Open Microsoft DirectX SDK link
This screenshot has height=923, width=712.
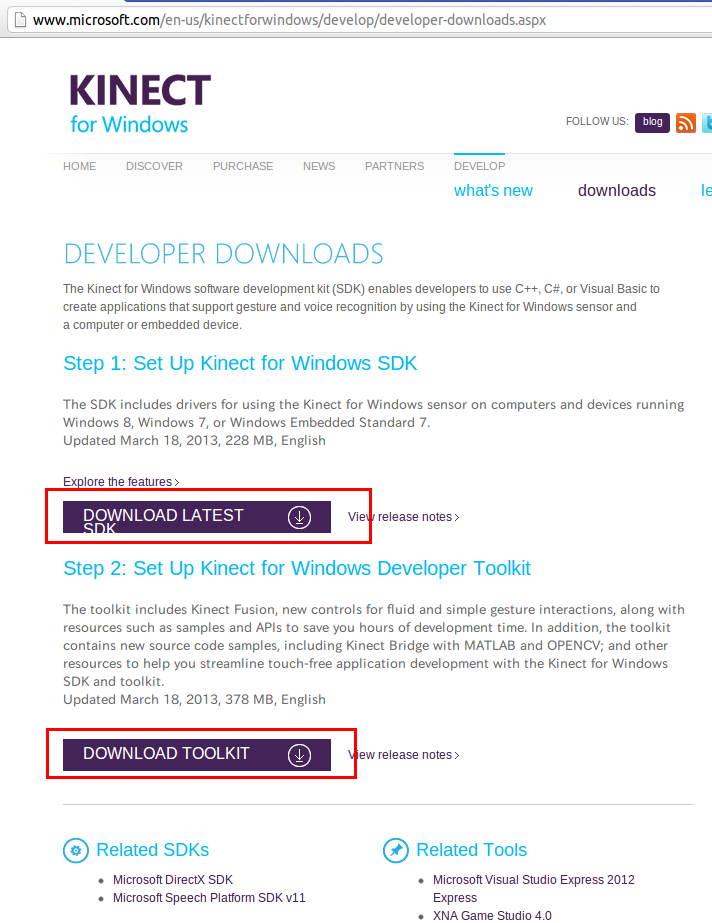(173, 879)
